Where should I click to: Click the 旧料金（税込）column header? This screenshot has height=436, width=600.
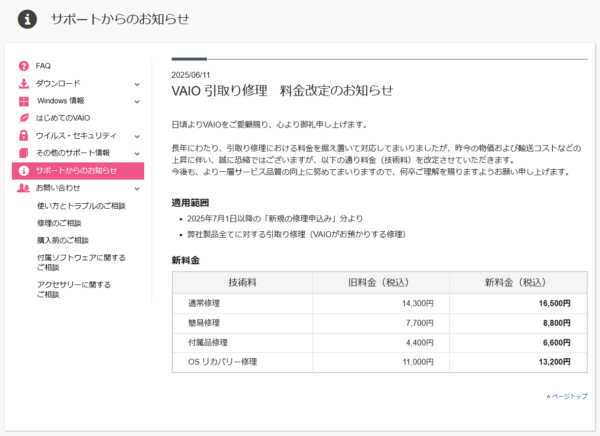tap(381, 283)
